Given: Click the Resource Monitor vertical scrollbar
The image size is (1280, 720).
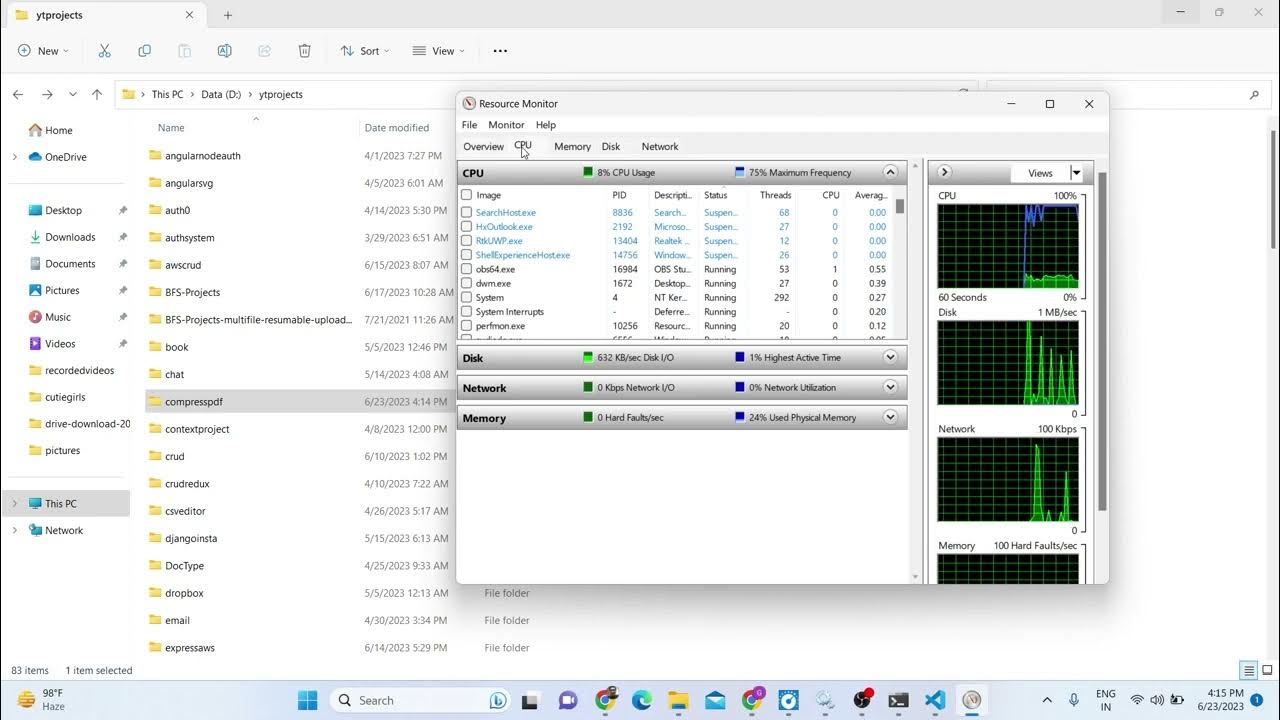Looking at the screenshot, I should point(1103,340).
